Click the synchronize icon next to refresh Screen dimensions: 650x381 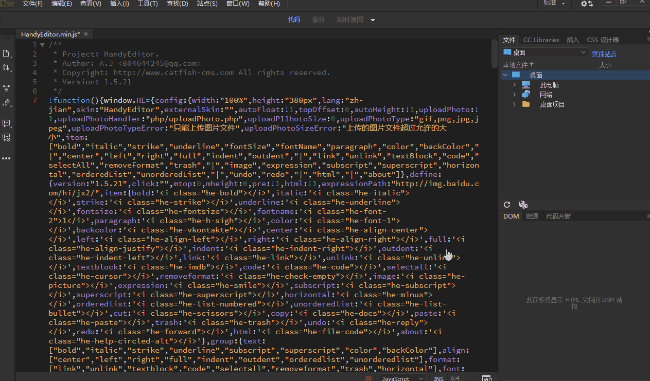[x=523, y=204]
